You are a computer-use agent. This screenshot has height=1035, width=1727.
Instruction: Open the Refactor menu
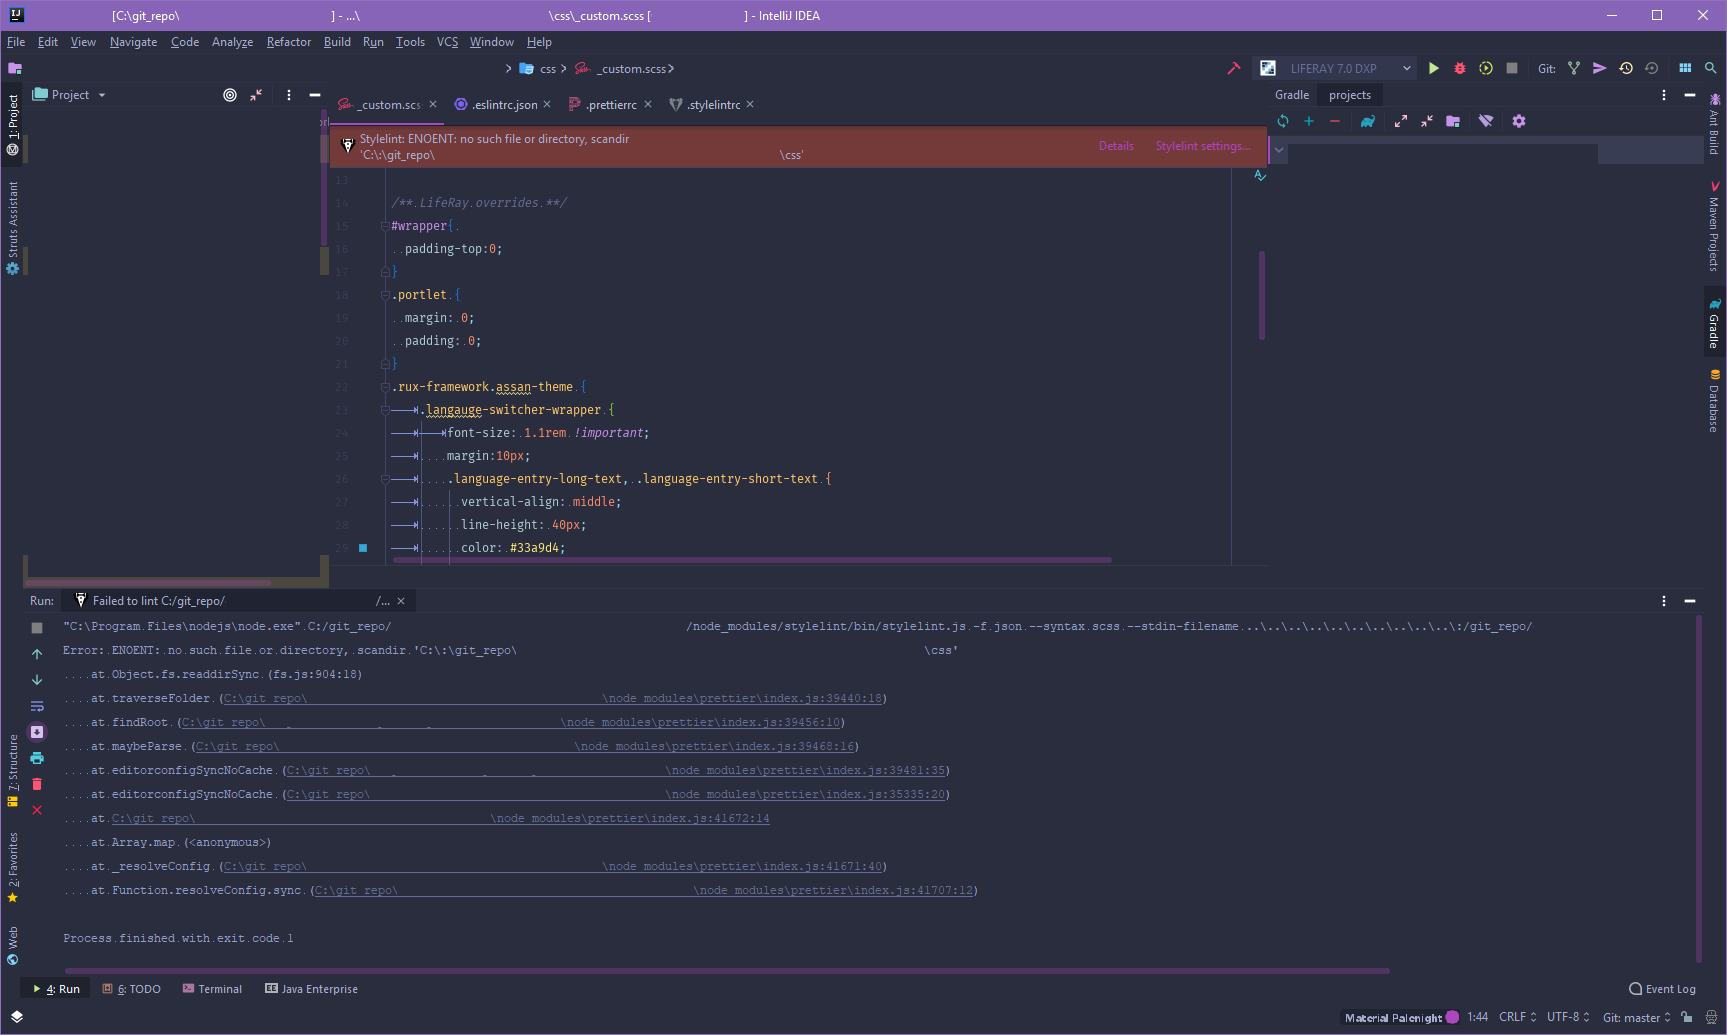coord(288,42)
